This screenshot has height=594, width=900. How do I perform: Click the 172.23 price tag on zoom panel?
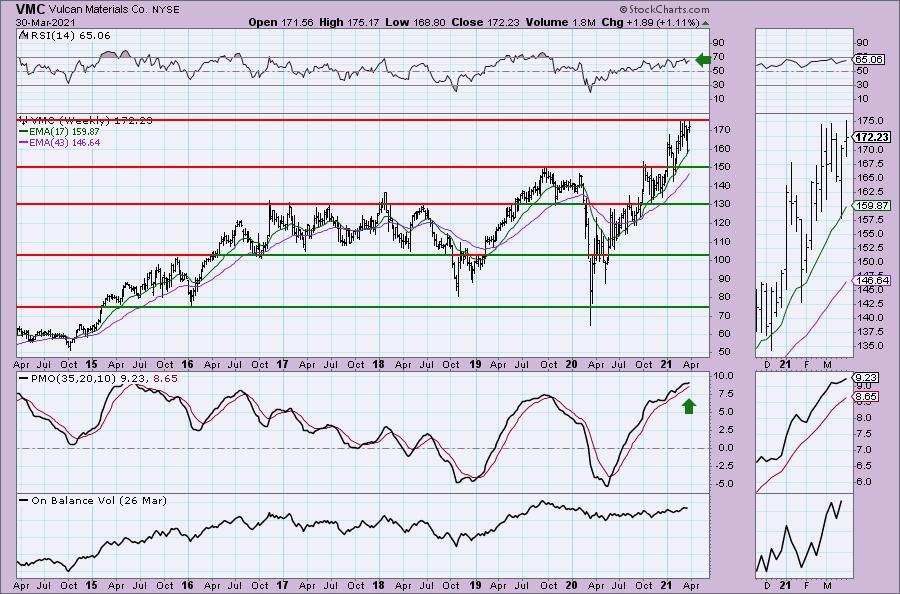[x=872, y=137]
